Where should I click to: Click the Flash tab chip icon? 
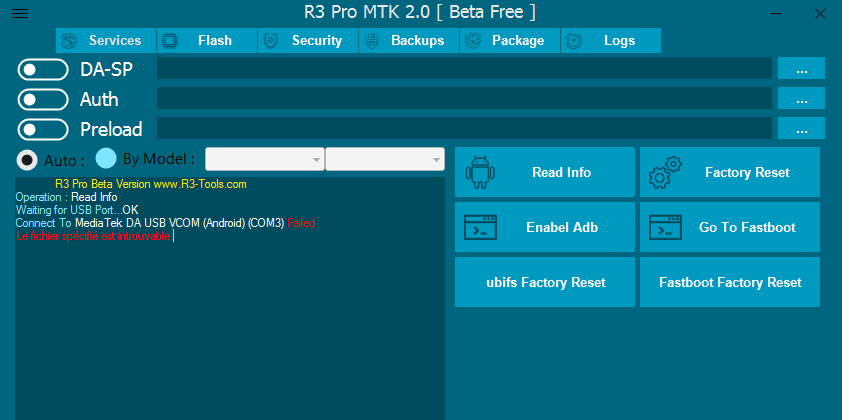tap(170, 41)
